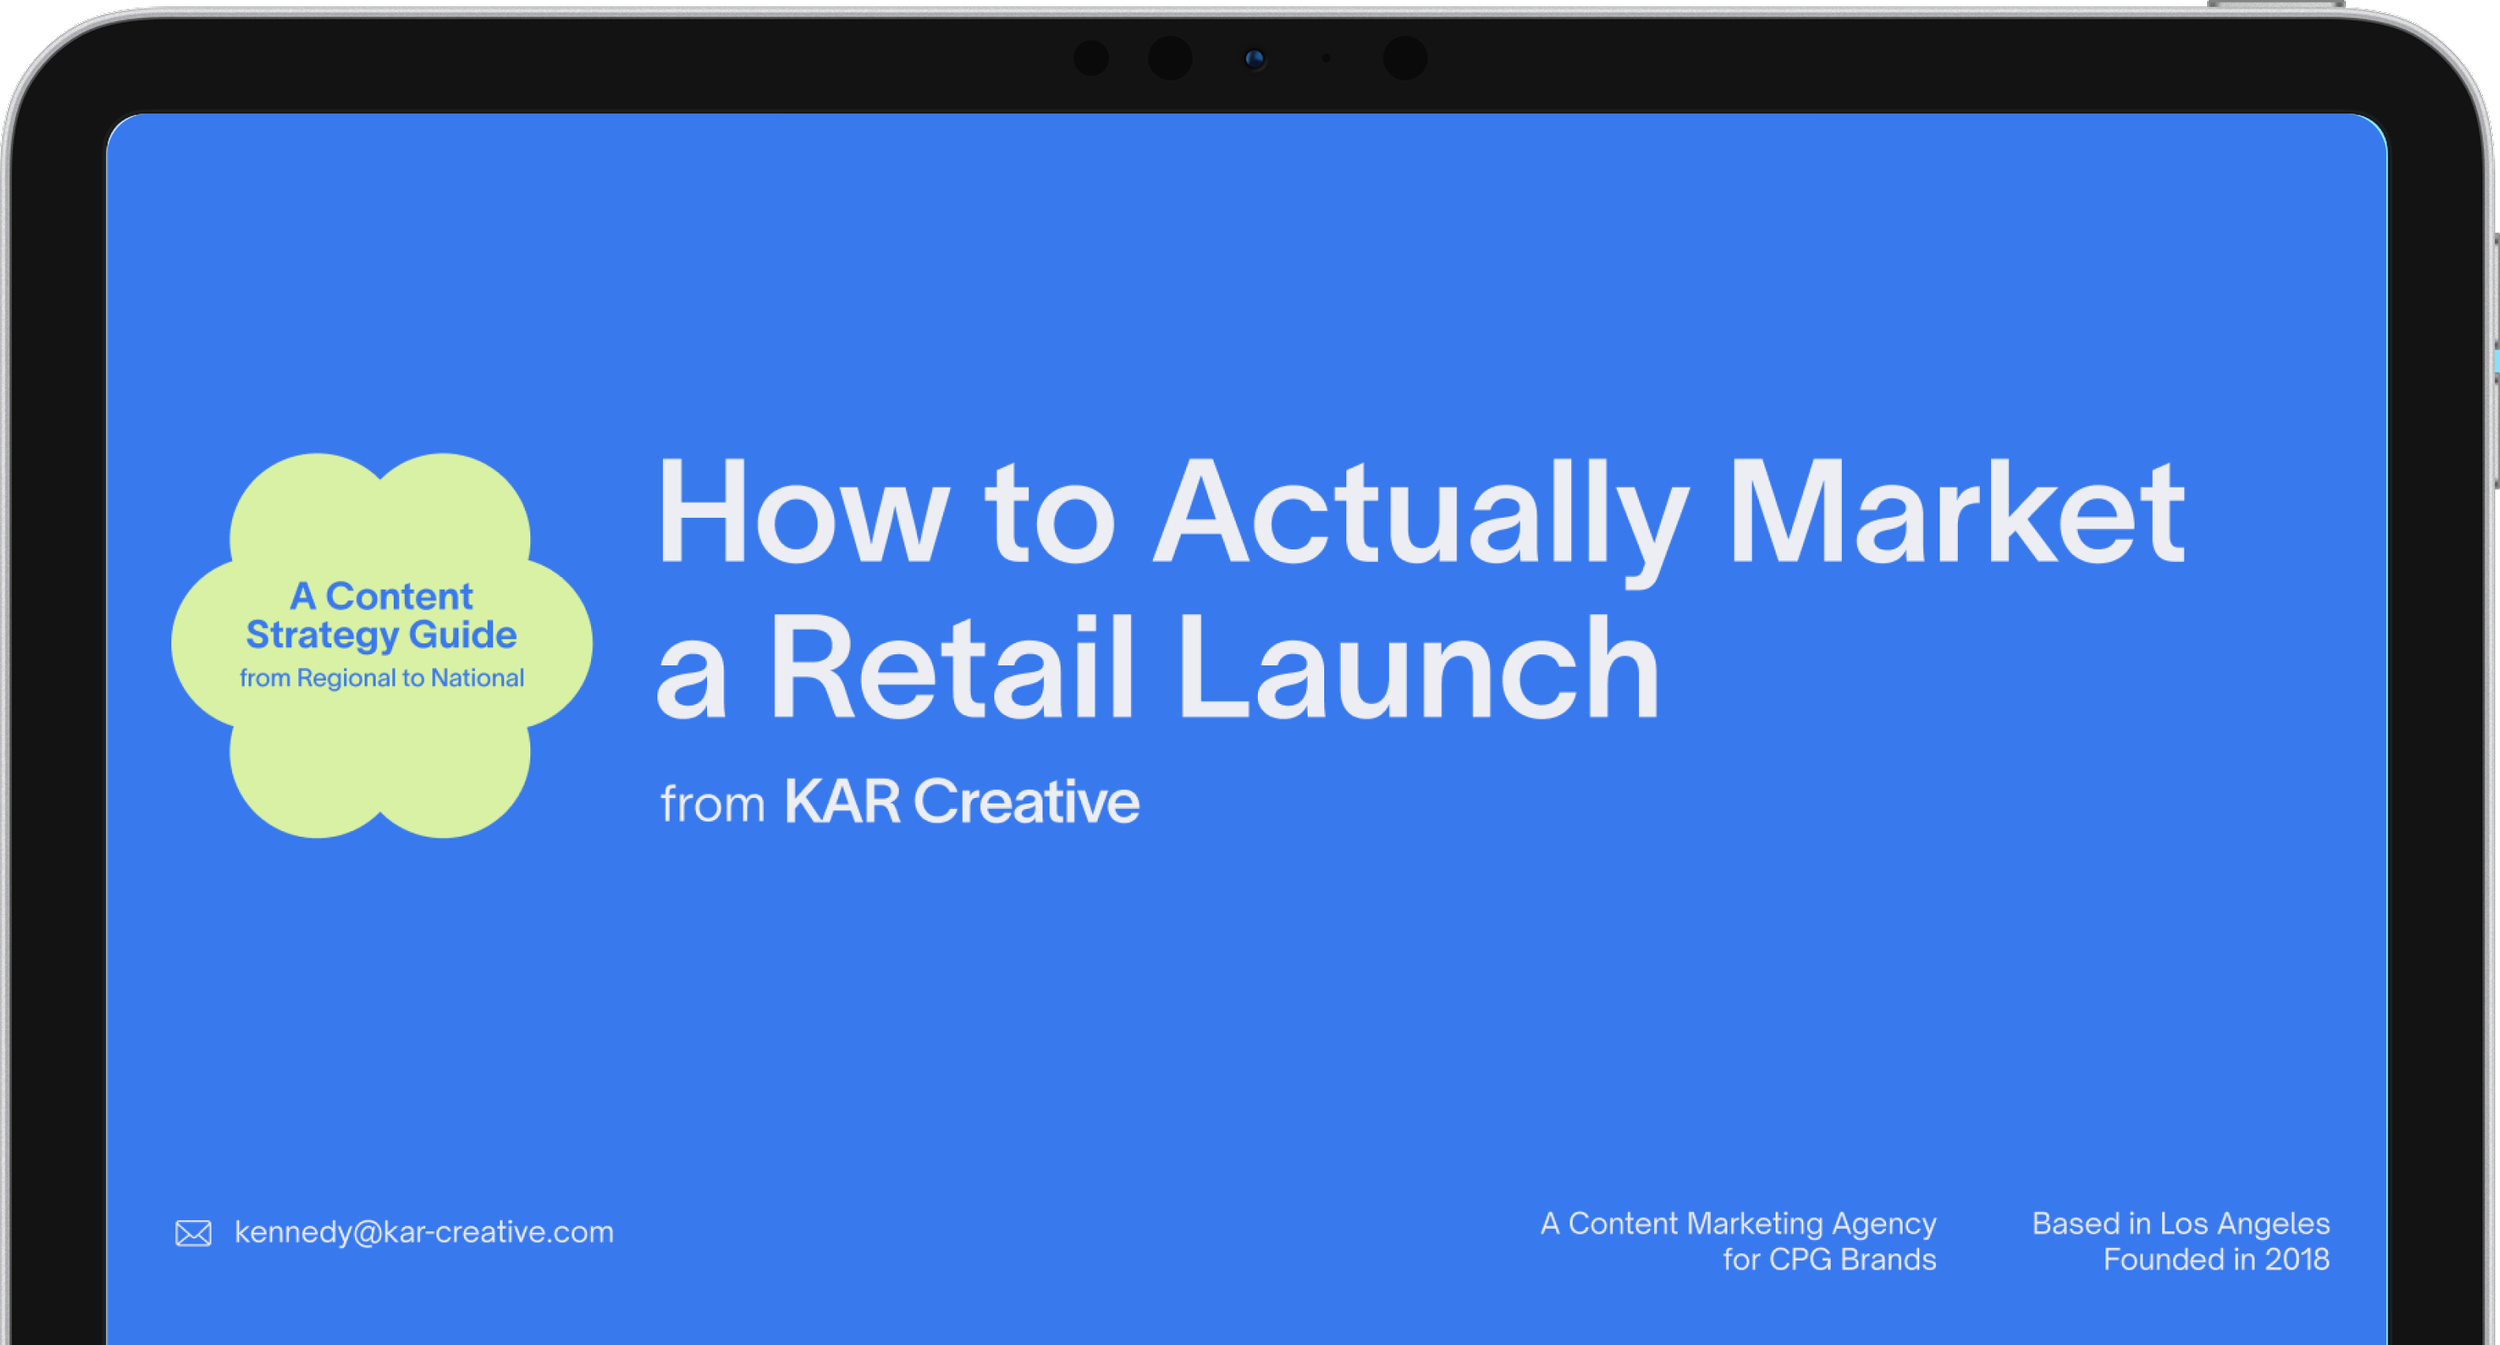
Task: Tap the iPad front camera lens
Action: 1254,59
